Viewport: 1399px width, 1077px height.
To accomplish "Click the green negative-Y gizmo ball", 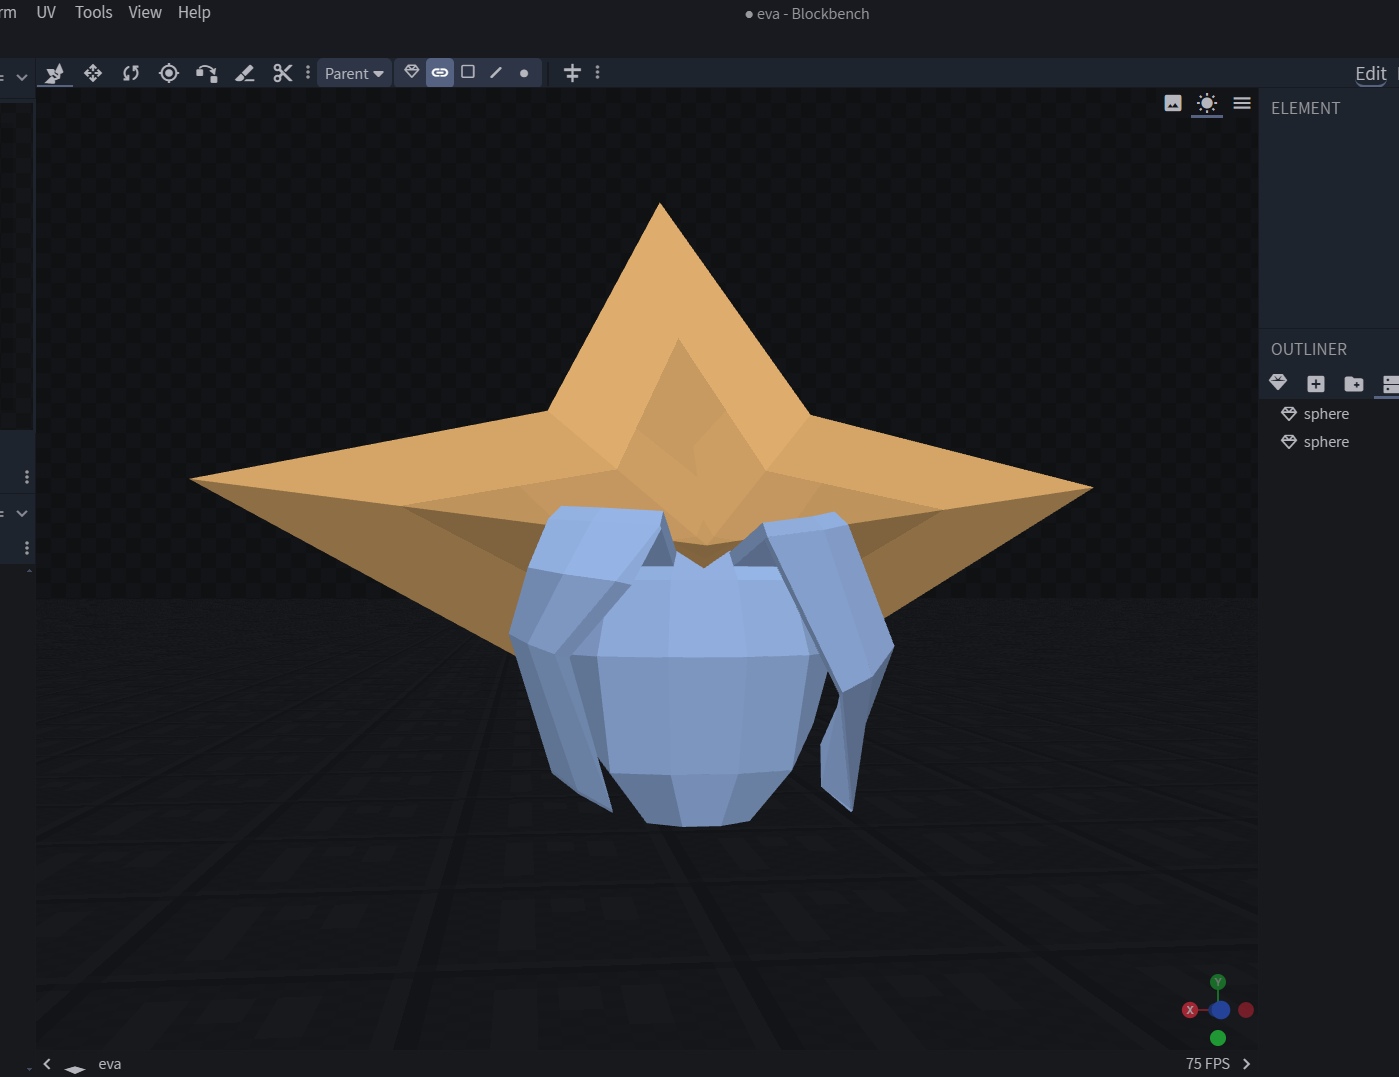I will (1218, 1038).
